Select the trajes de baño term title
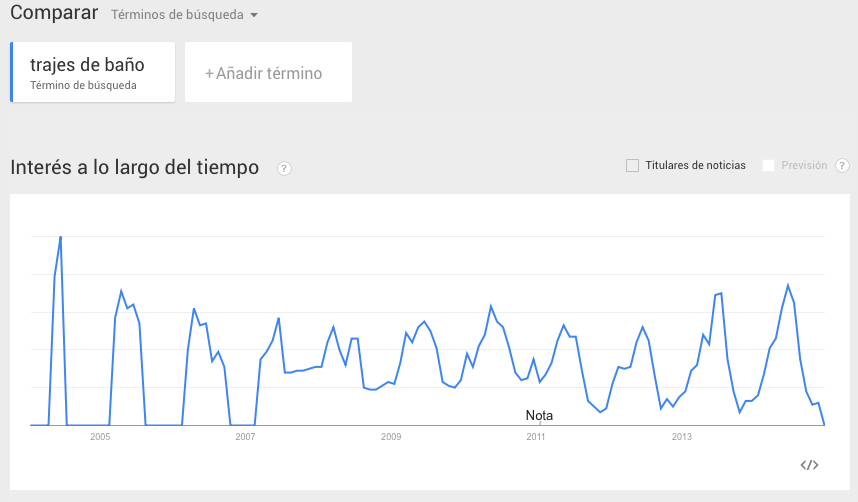Viewport: 858px width, 502px height. (x=87, y=65)
